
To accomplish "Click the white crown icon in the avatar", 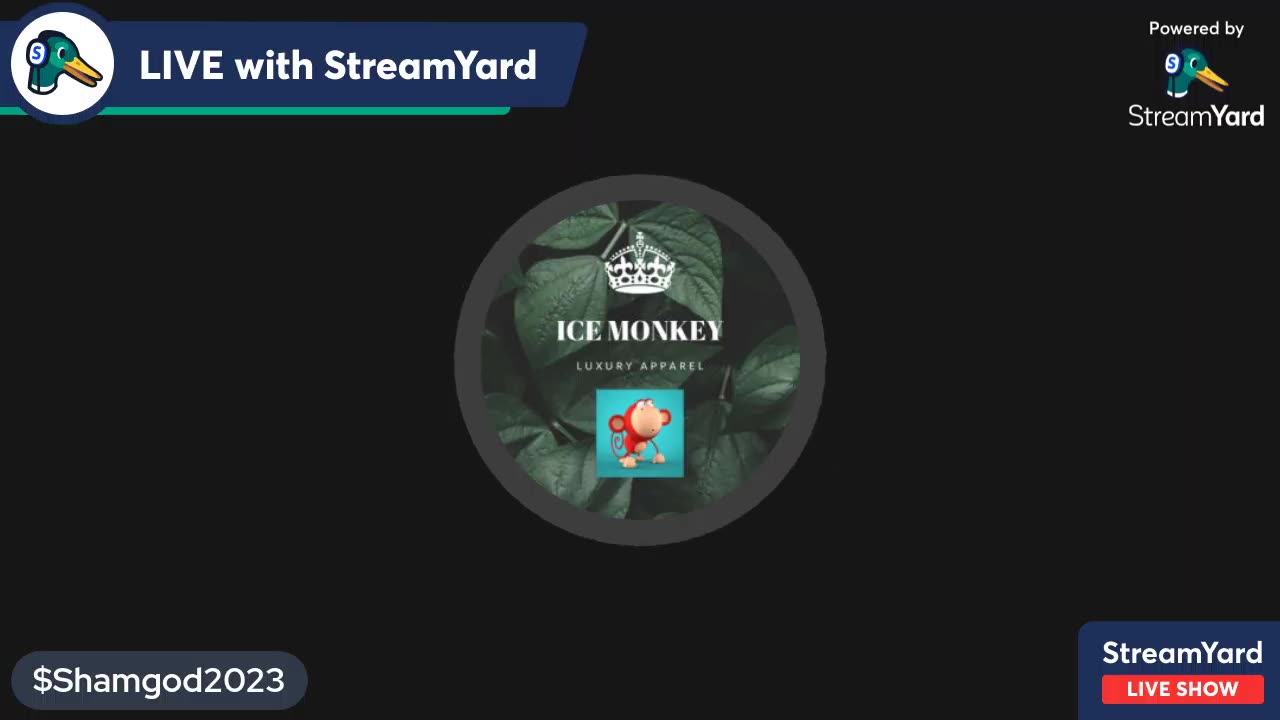I will click(x=640, y=262).
